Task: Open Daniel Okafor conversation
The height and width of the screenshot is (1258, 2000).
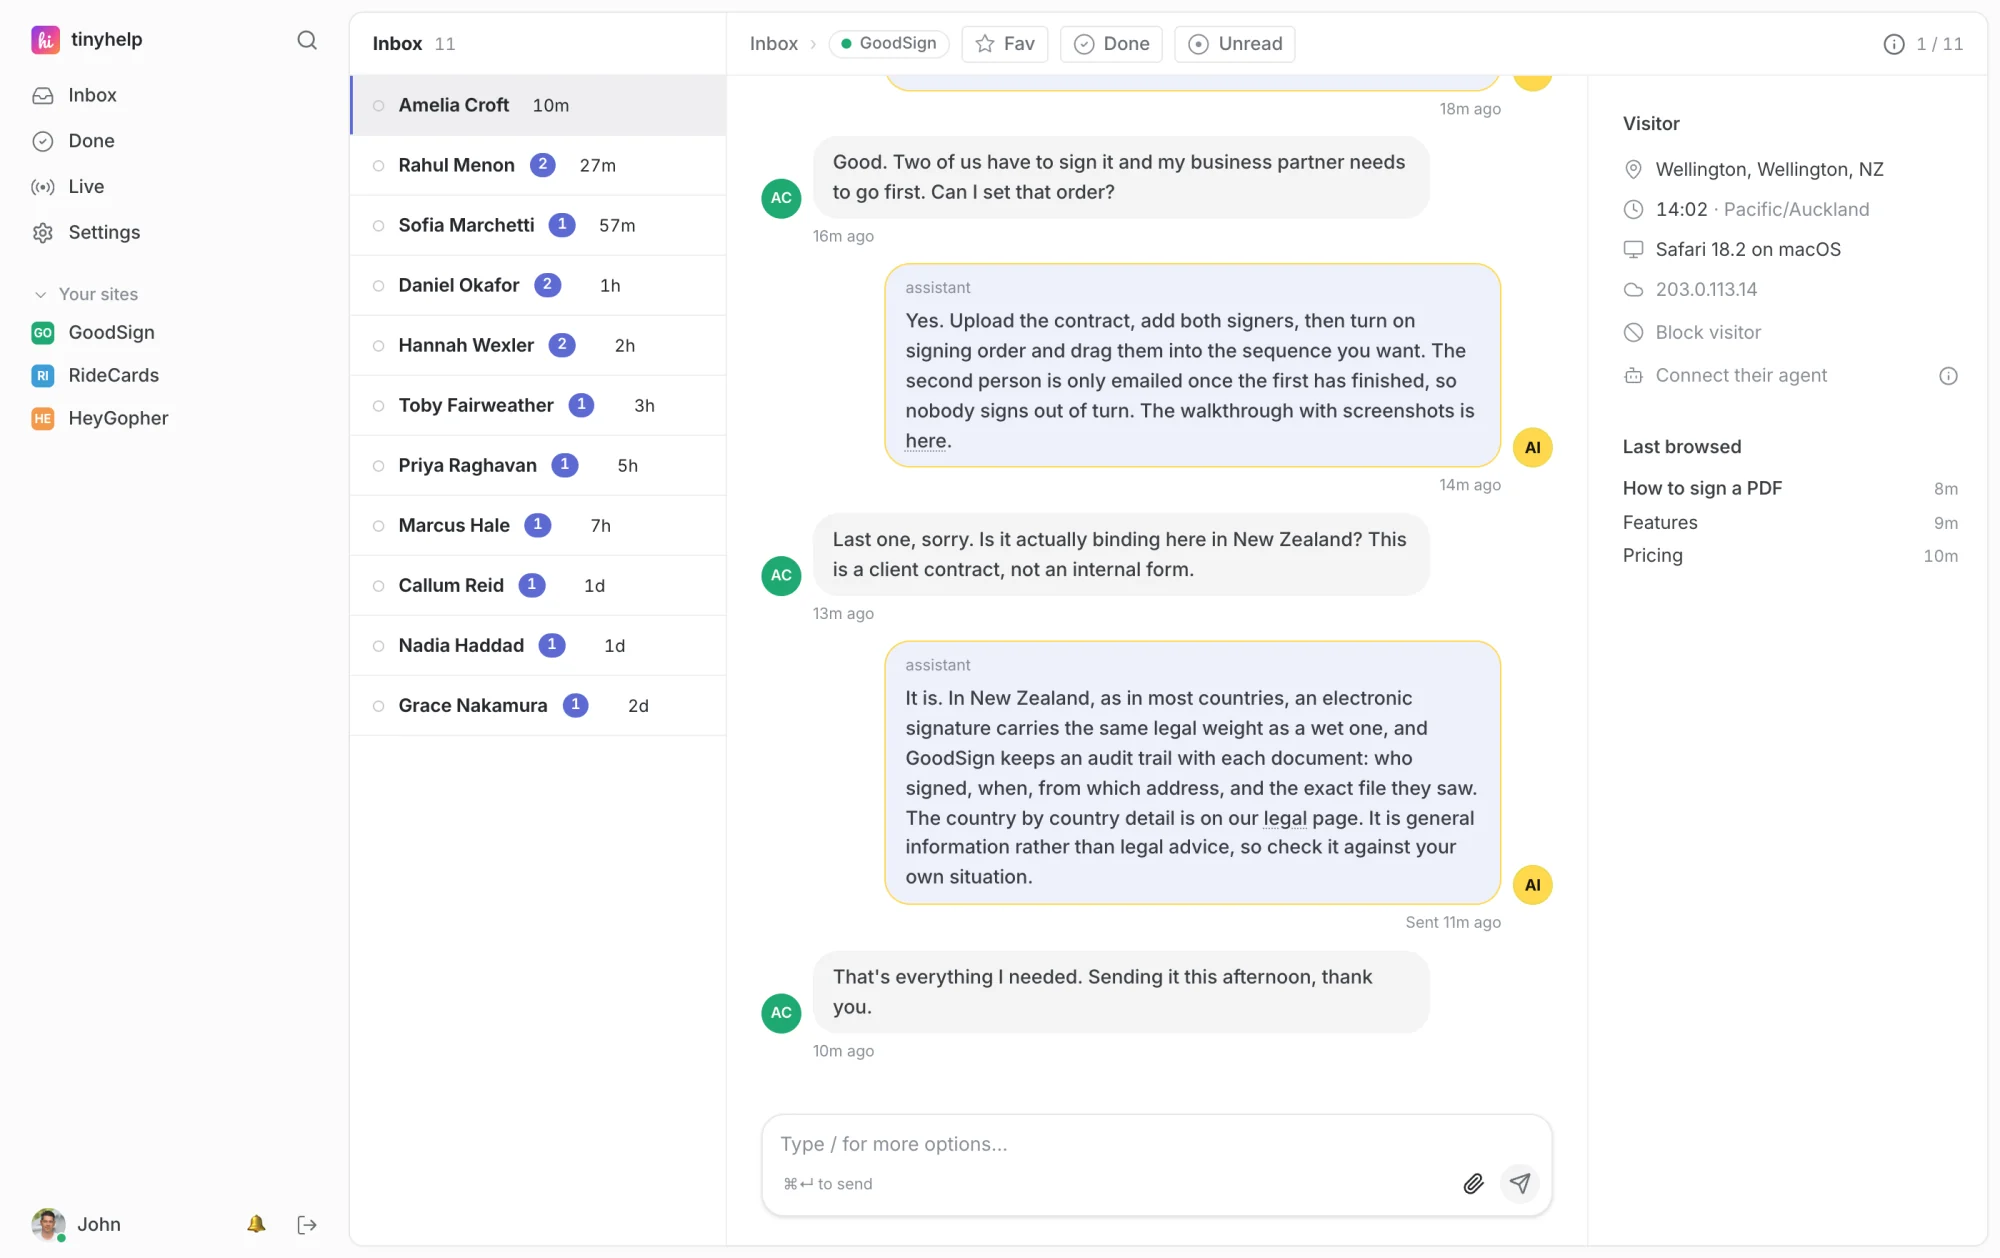Action: pyautogui.click(x=538, y=285)
